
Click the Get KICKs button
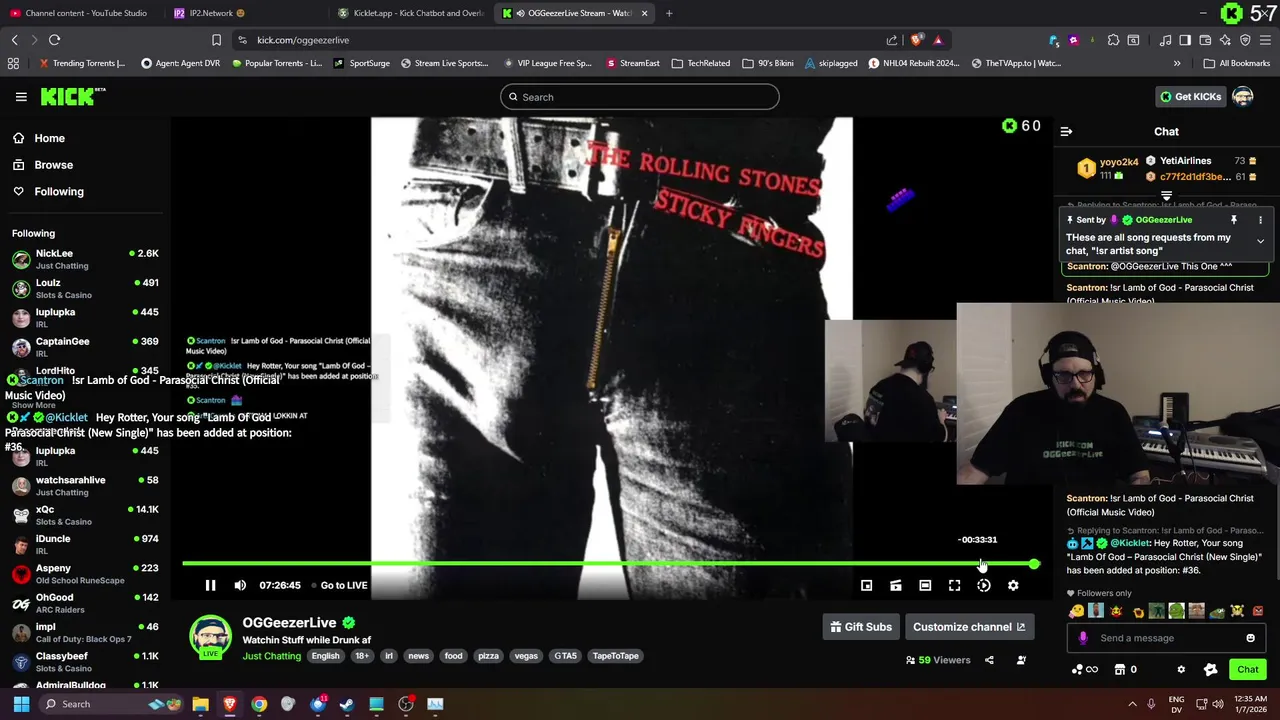tap(1190, 97)
